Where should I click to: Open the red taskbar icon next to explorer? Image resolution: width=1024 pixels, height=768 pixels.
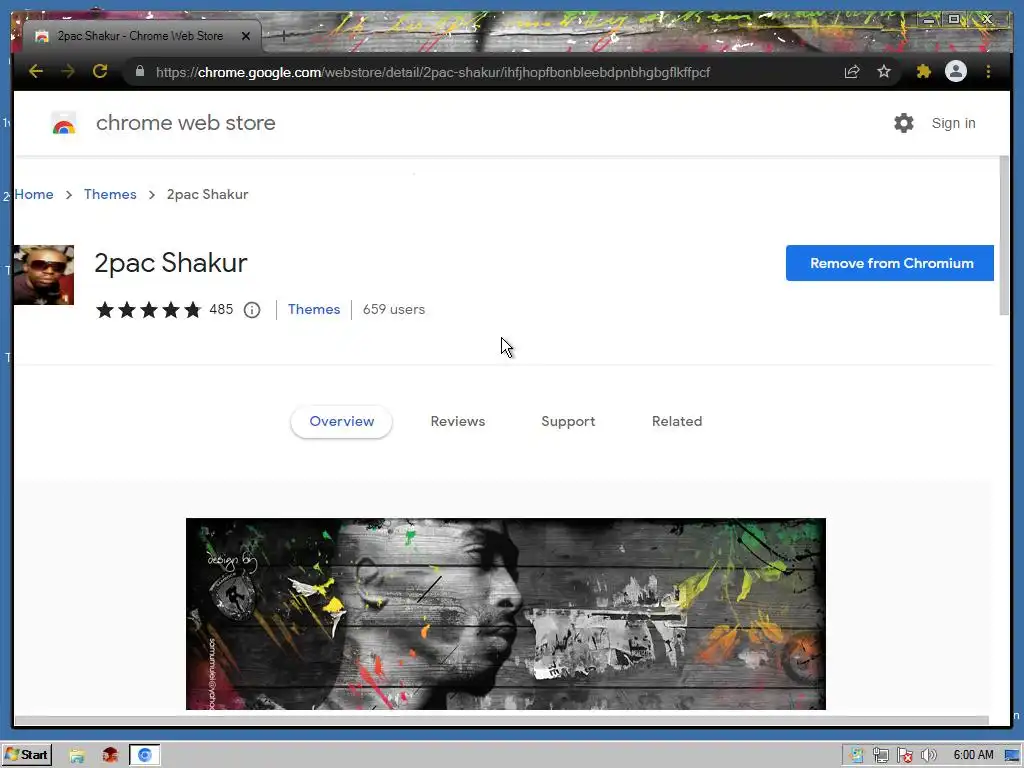tap(110, 756)
